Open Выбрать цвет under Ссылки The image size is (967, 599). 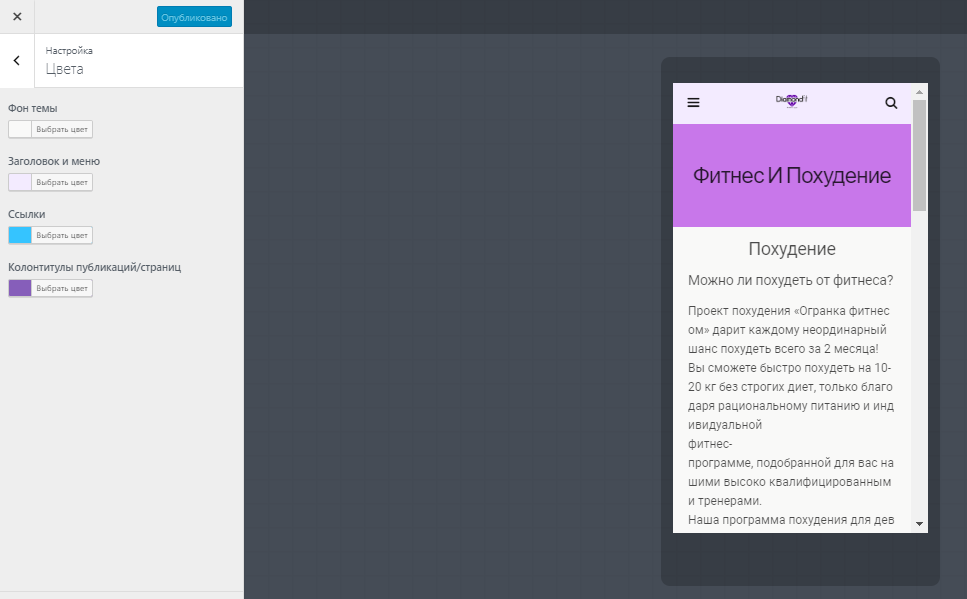click(x=62, y=236)
